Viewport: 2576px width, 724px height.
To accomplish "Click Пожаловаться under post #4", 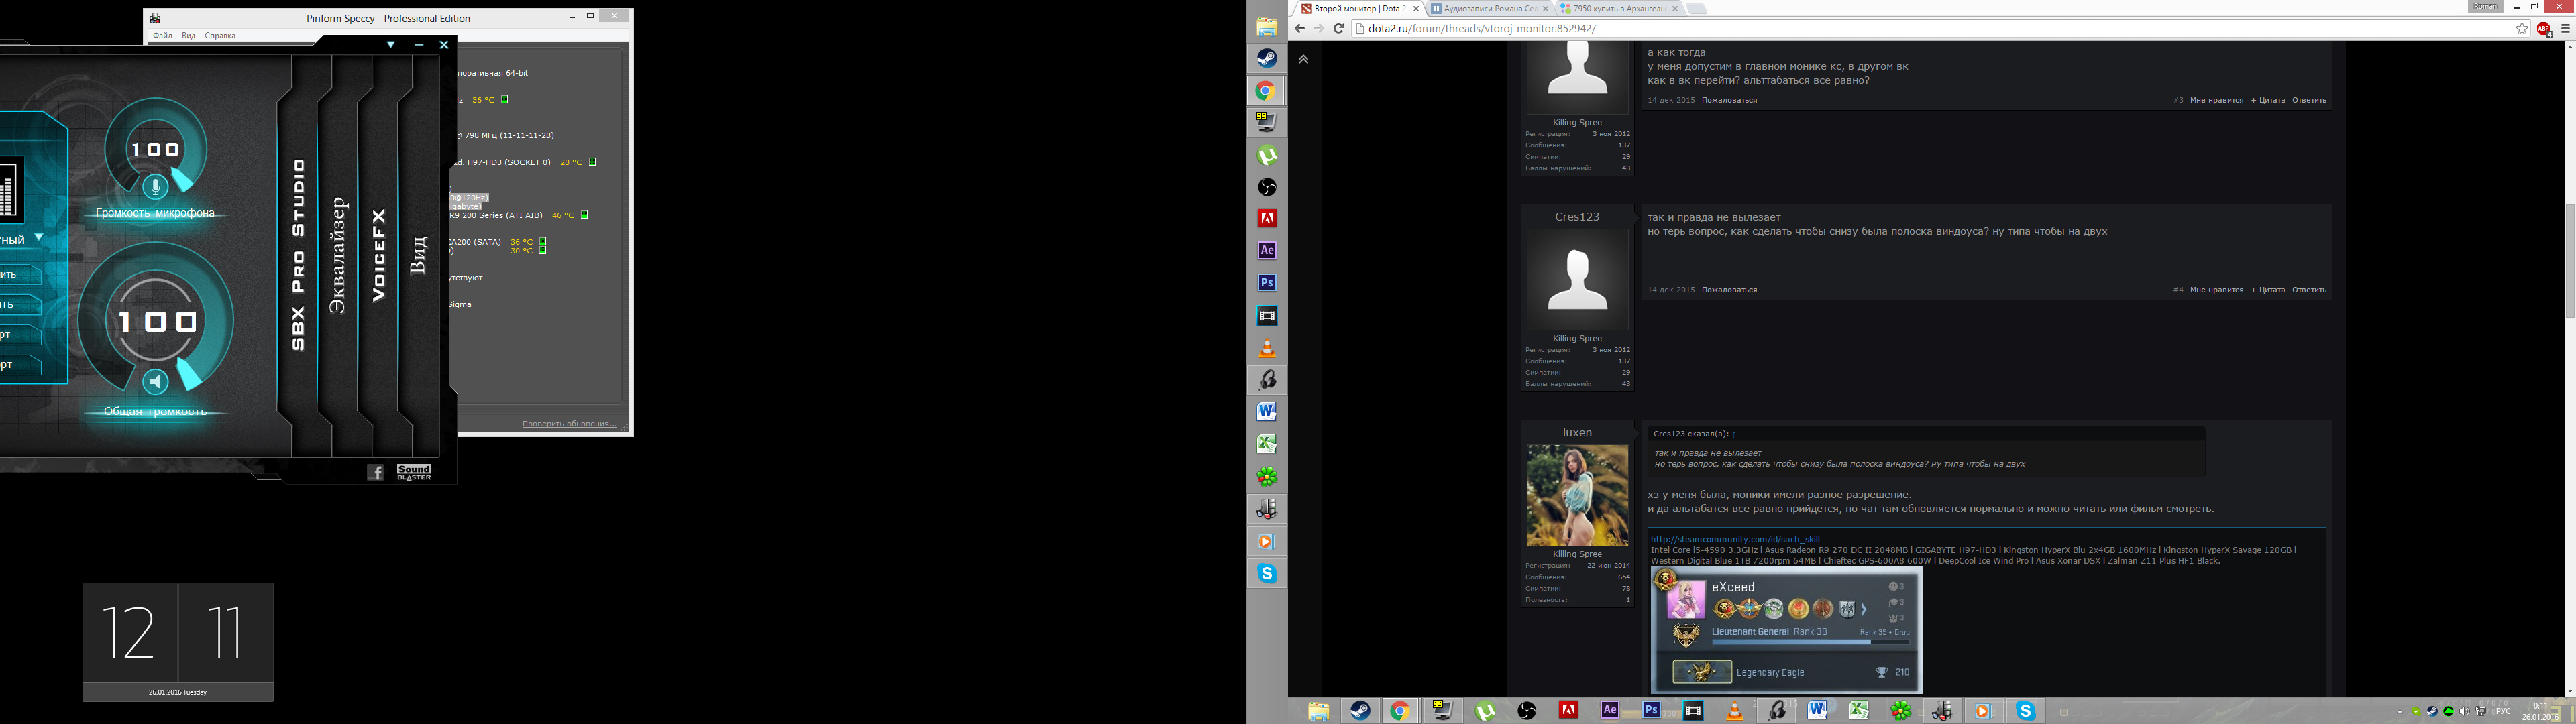I will click(1729, 290).
